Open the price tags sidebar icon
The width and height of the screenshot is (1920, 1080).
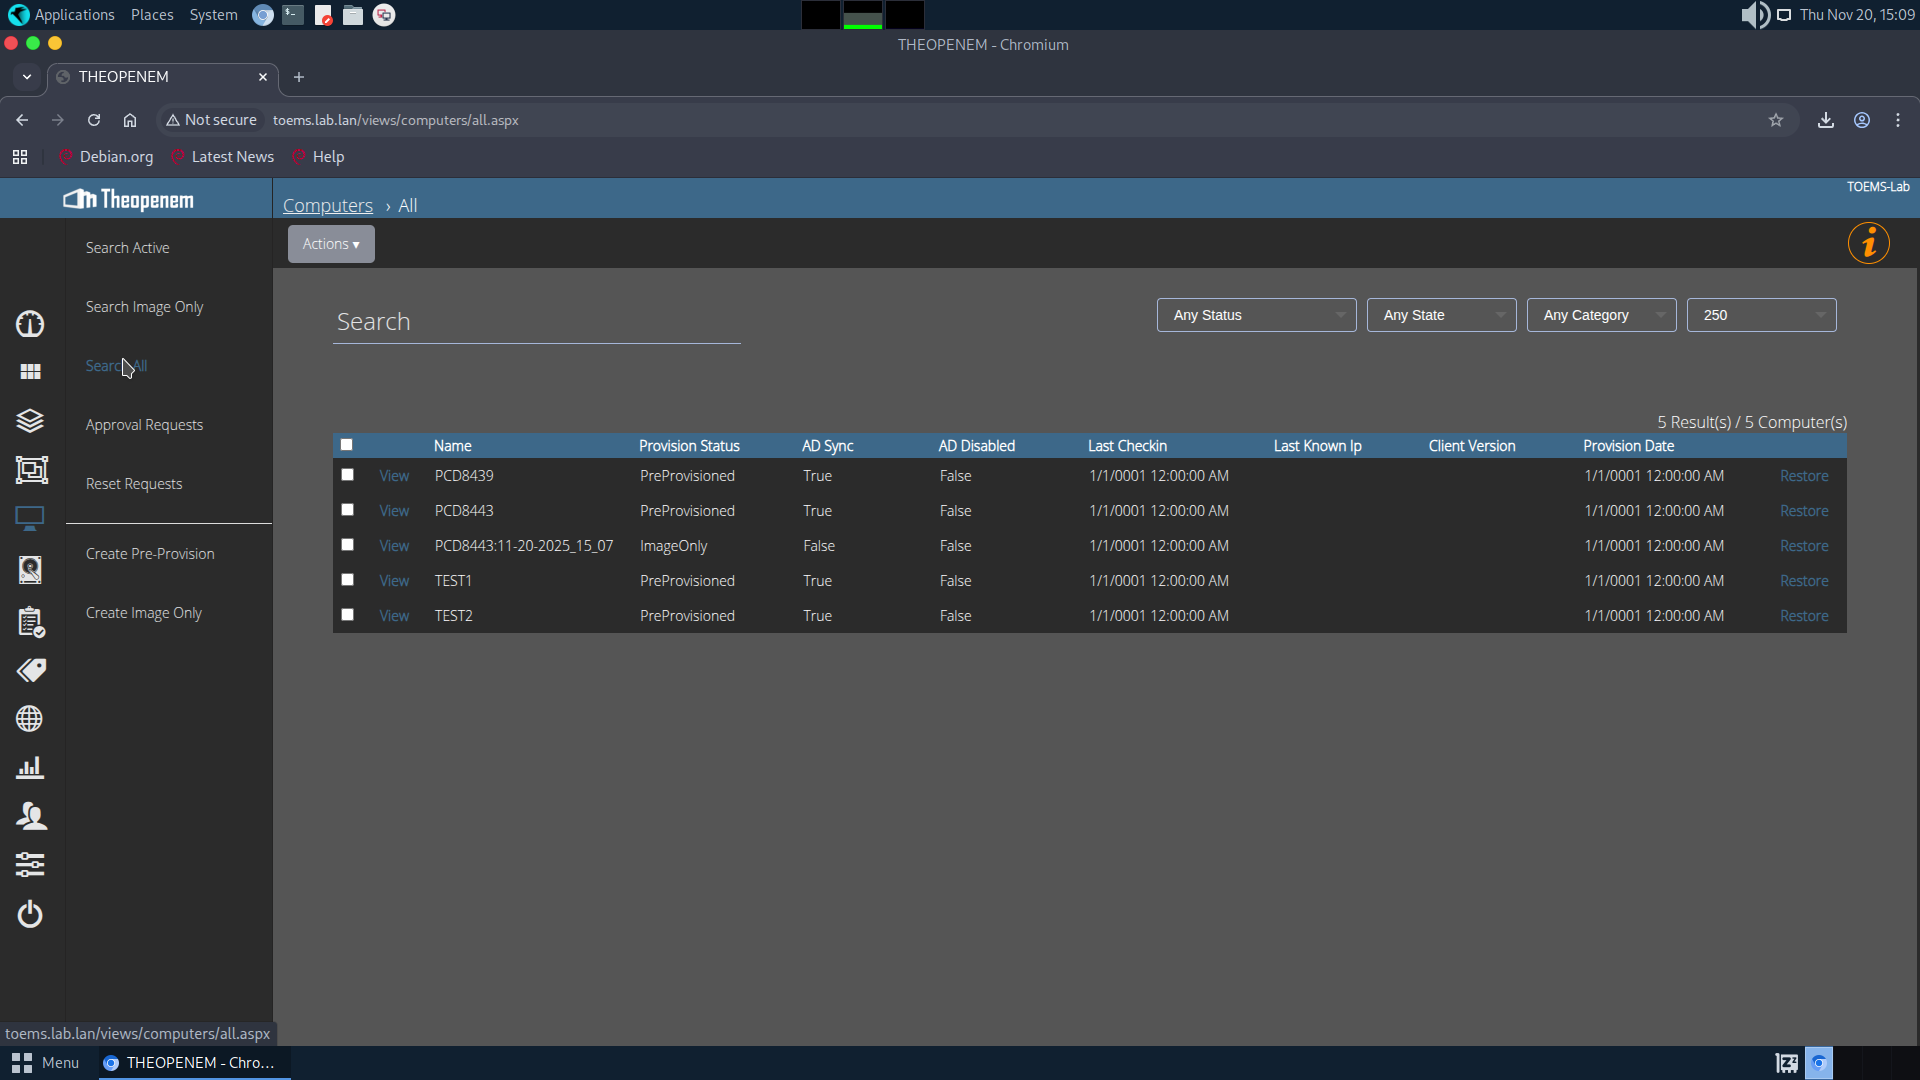coord(30,670)
